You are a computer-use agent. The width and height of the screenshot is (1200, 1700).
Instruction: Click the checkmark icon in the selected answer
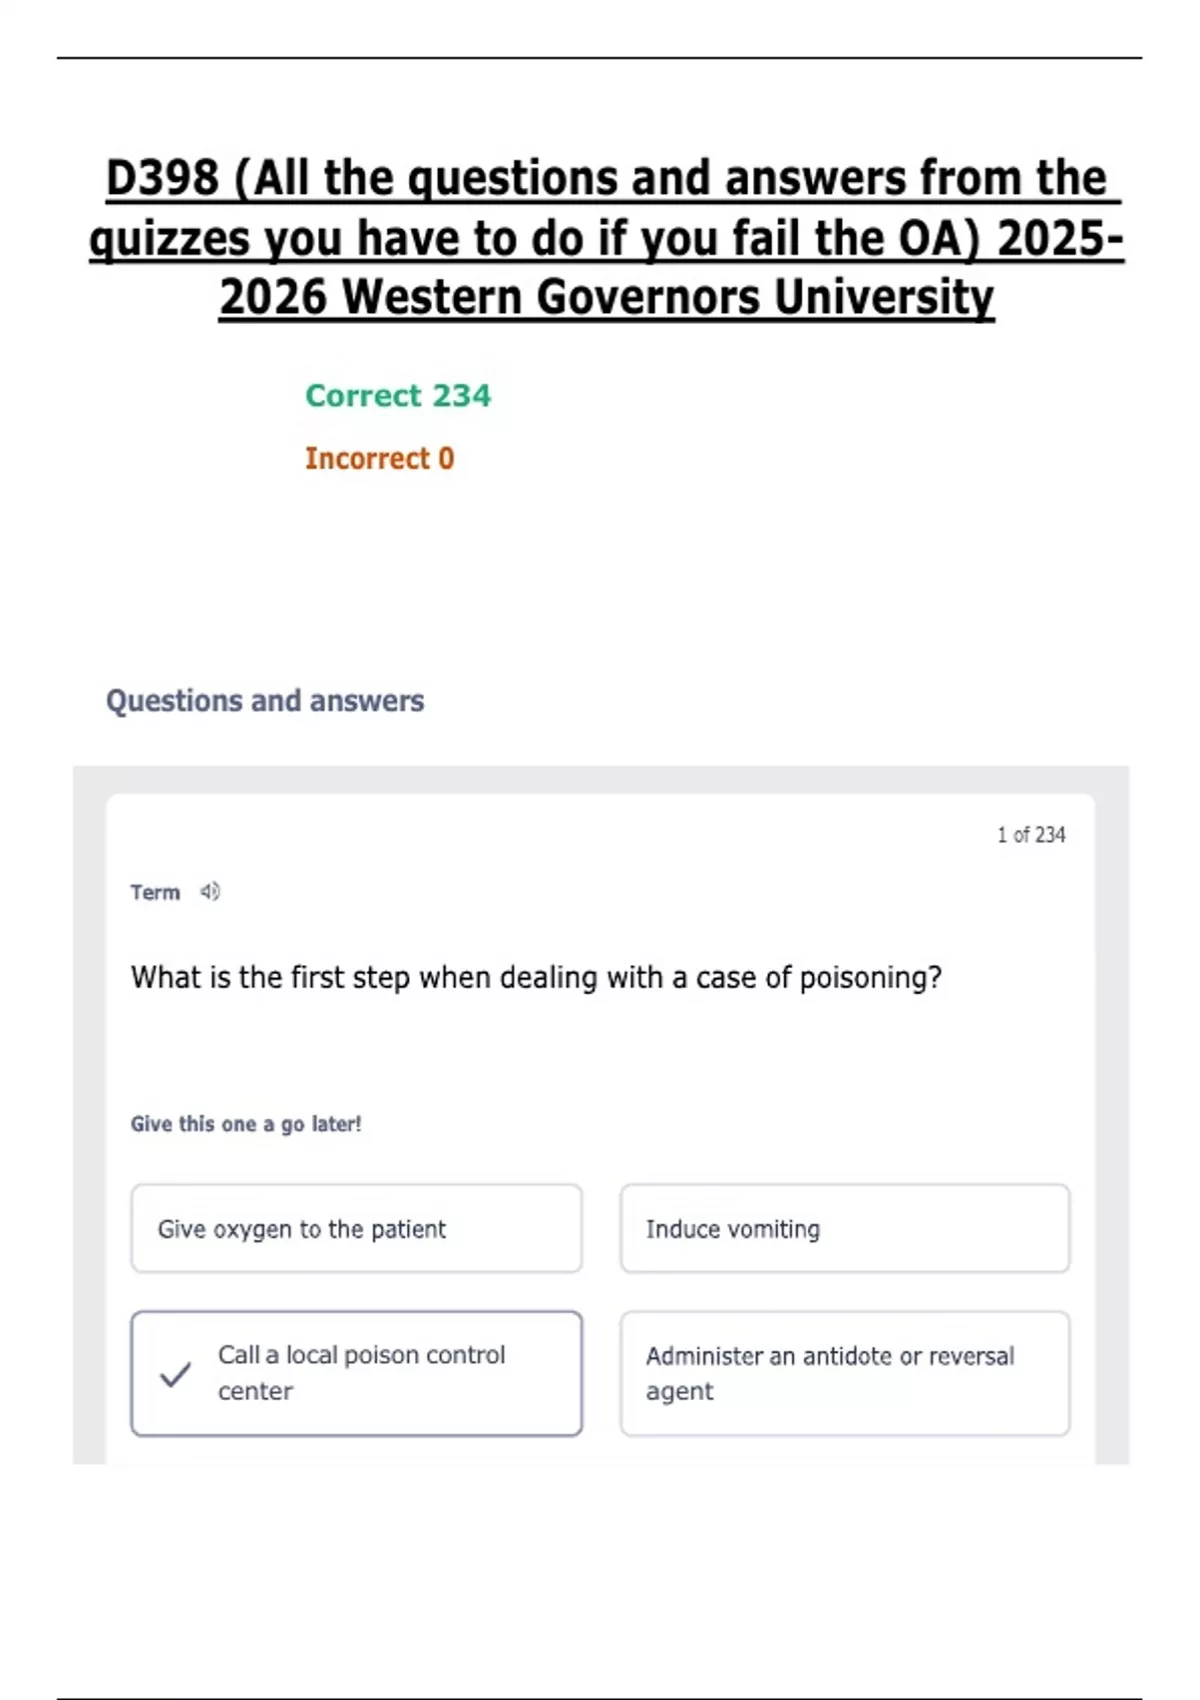(x=175, y=1374)
